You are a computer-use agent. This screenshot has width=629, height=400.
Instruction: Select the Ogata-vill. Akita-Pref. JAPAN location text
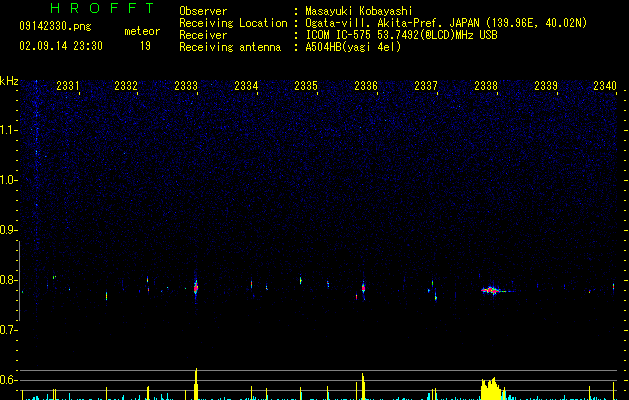click(x=446, y=23)
